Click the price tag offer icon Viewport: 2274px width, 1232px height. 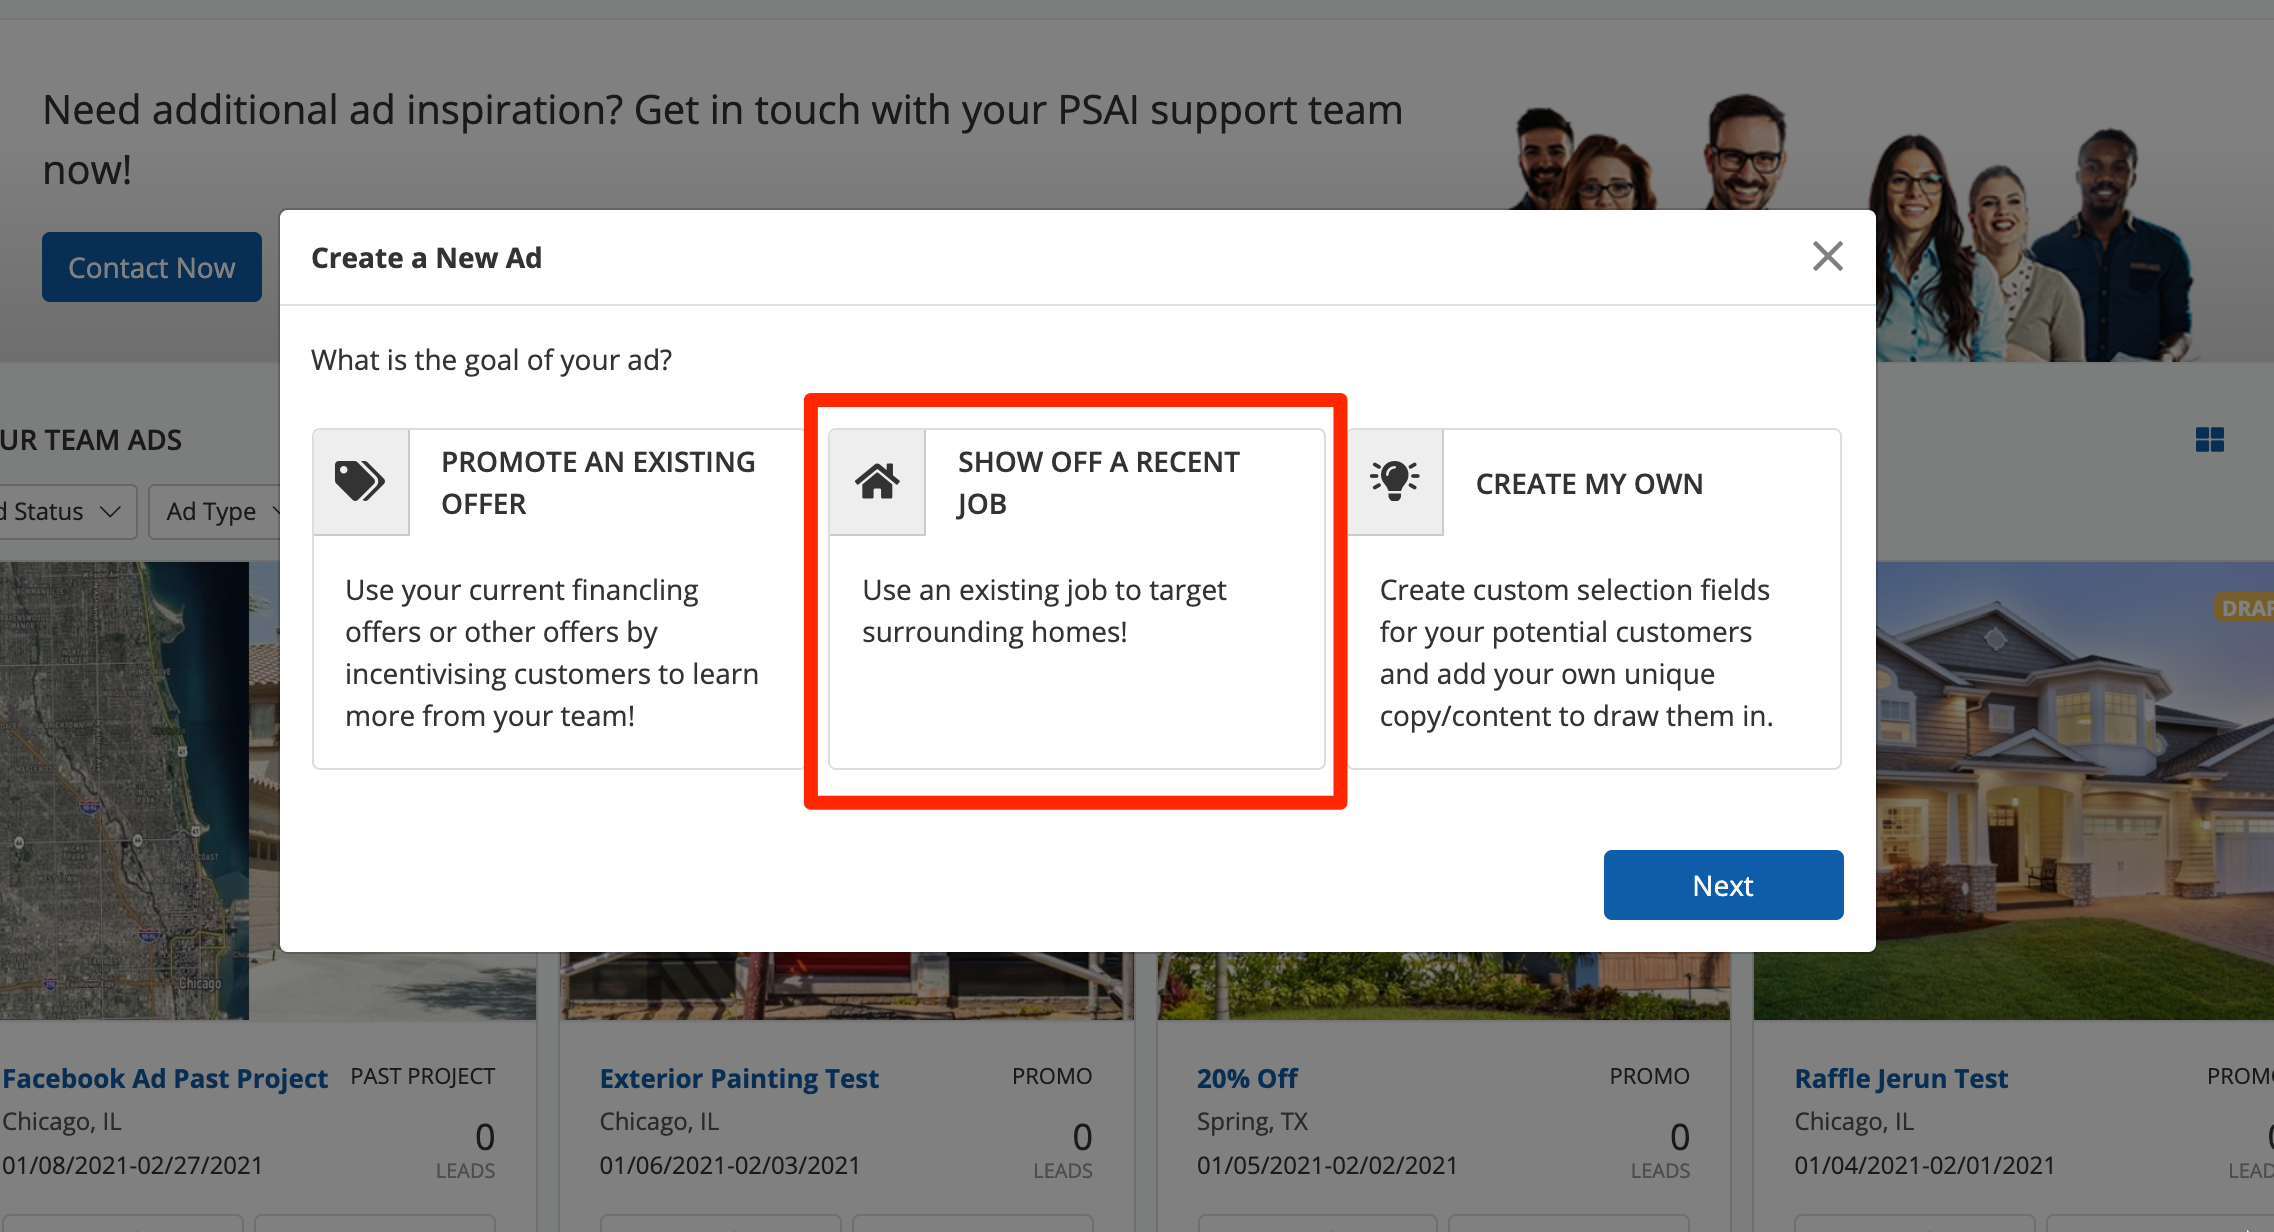360,482
